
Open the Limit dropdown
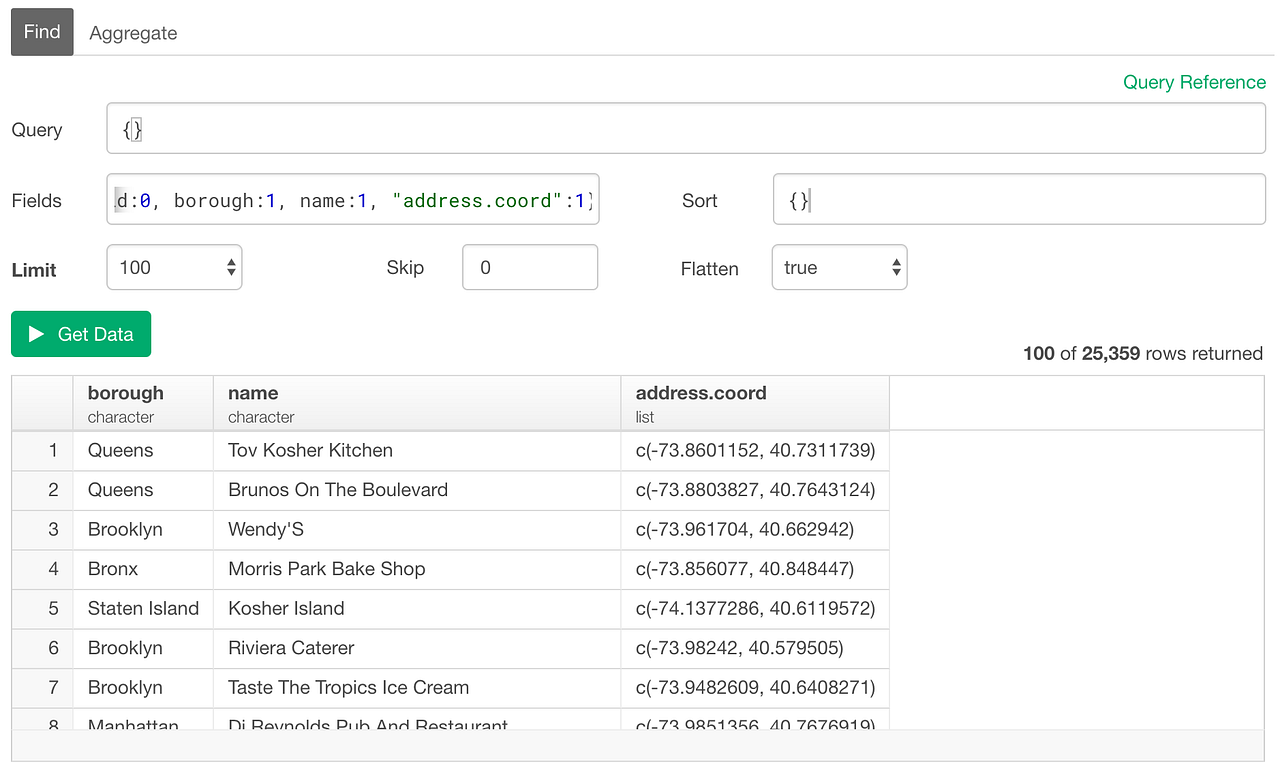pos(173,267)
